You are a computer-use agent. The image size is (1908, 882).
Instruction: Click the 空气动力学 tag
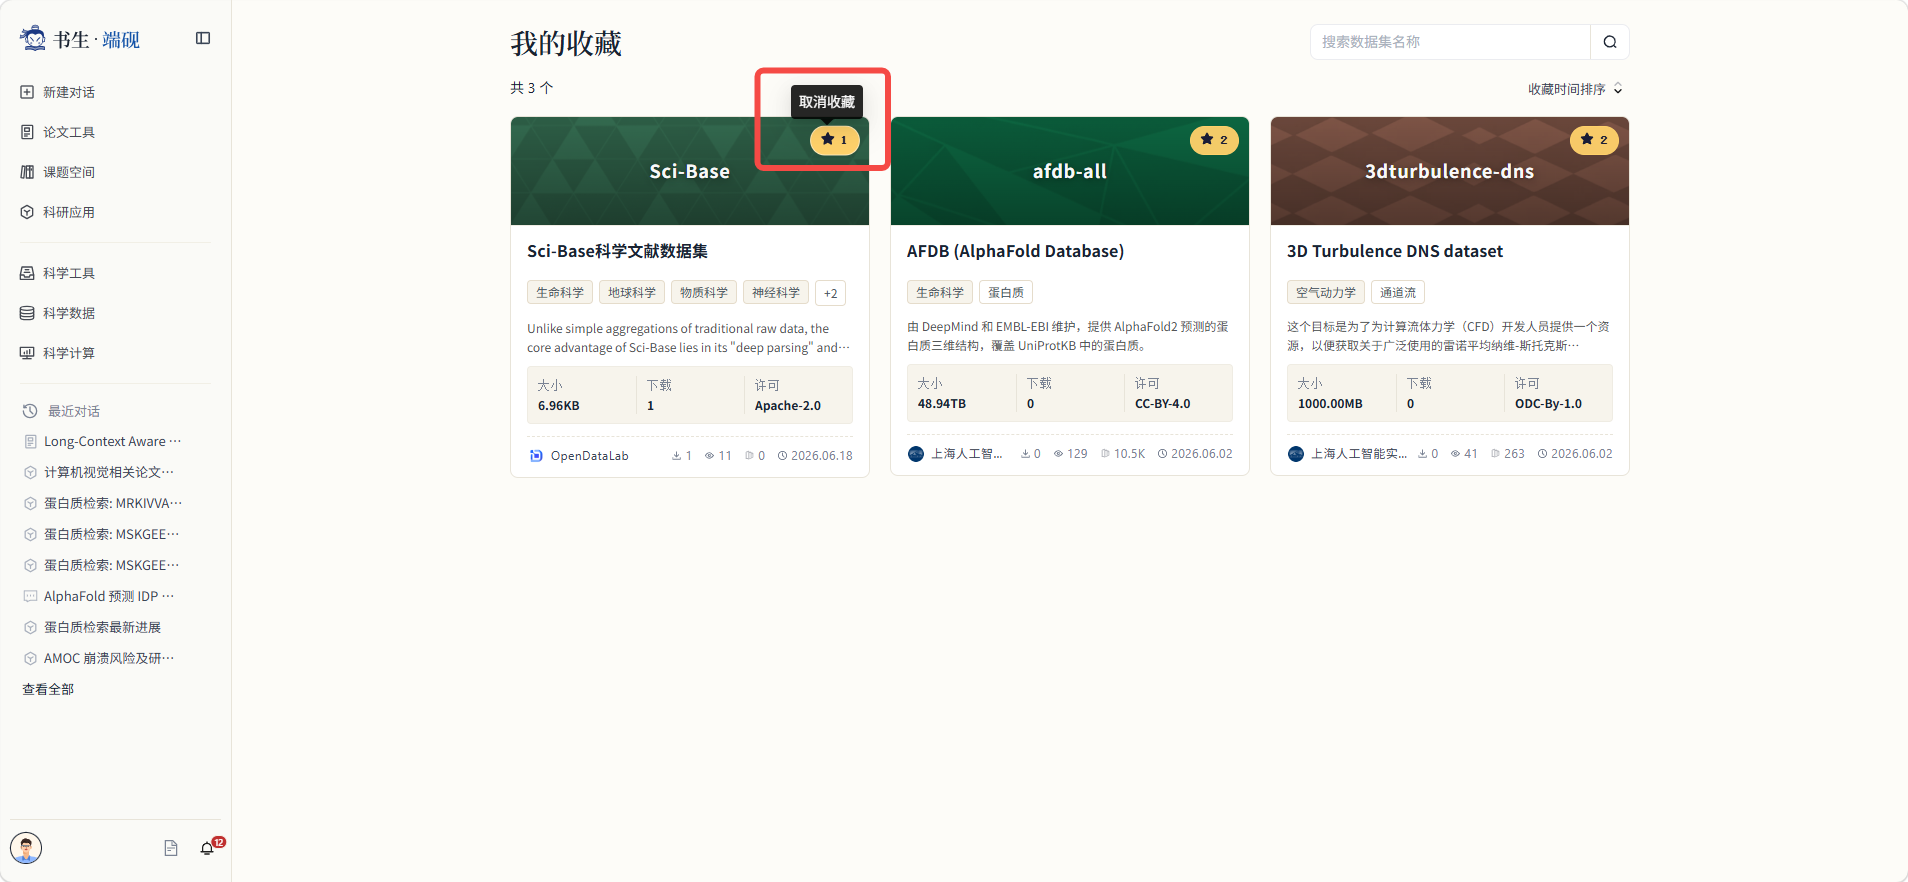[1326, 293]
